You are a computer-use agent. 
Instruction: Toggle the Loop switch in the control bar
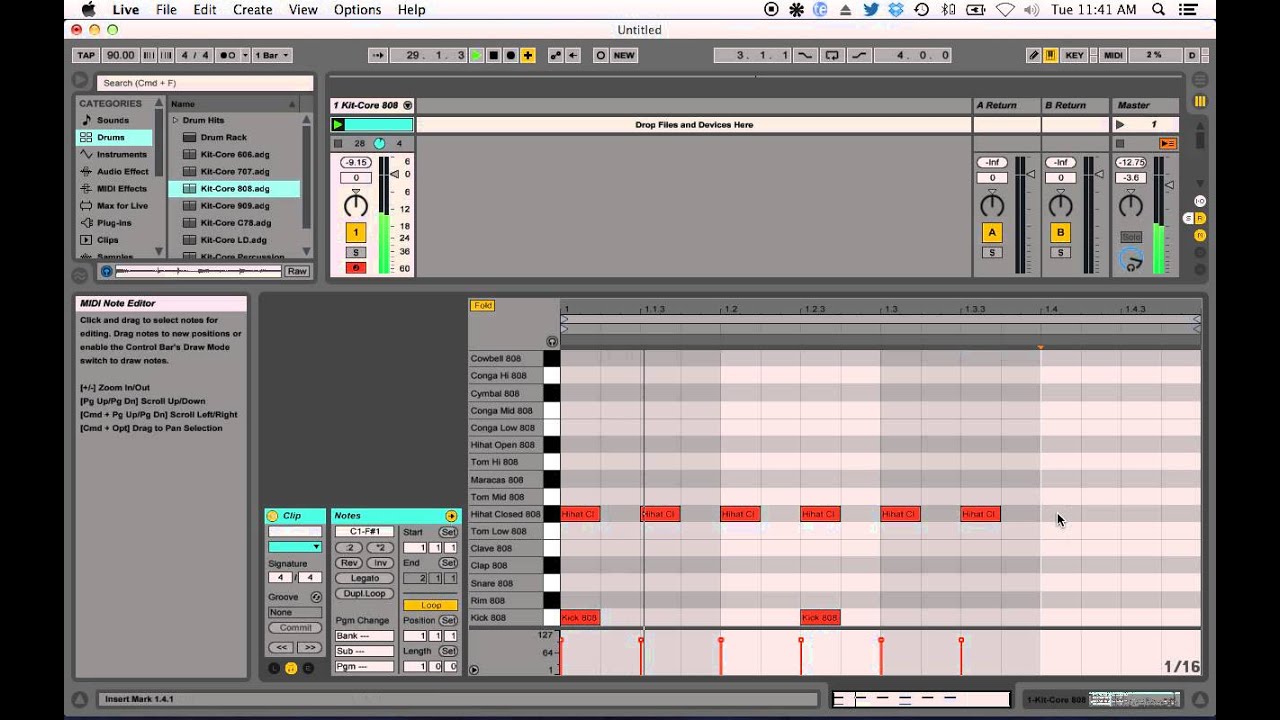pos(832,55)
